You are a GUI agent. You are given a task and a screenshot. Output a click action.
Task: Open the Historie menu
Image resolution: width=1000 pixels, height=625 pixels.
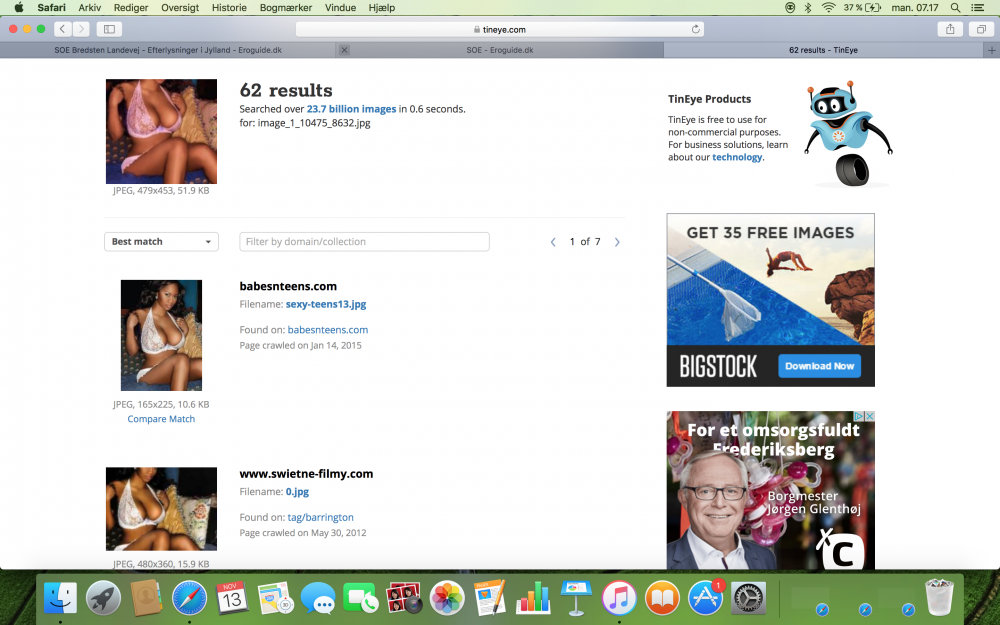[229, 8]
